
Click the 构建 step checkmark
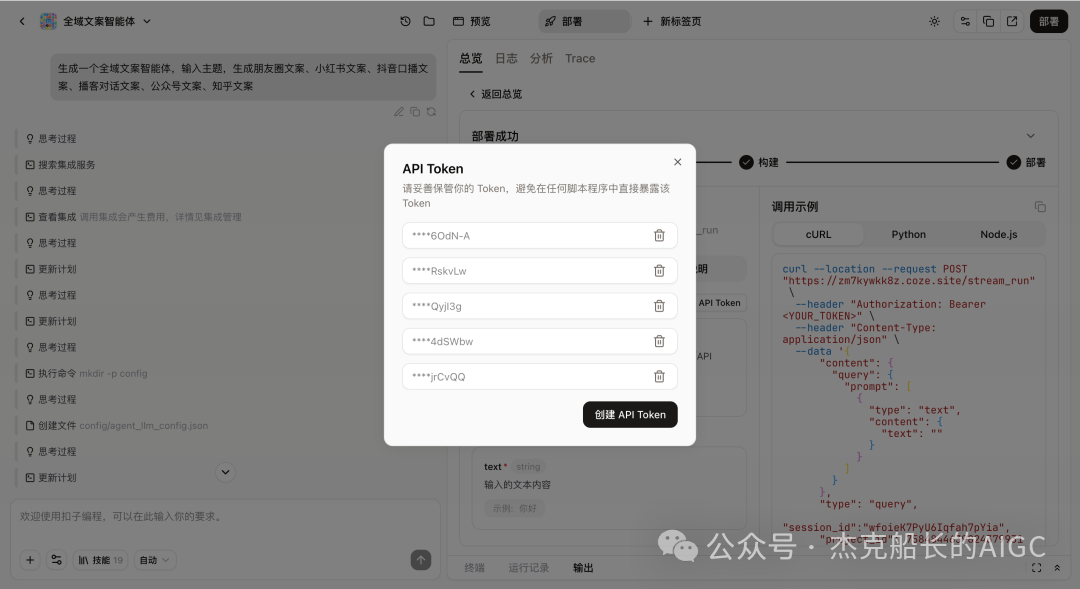coord(746,163)
